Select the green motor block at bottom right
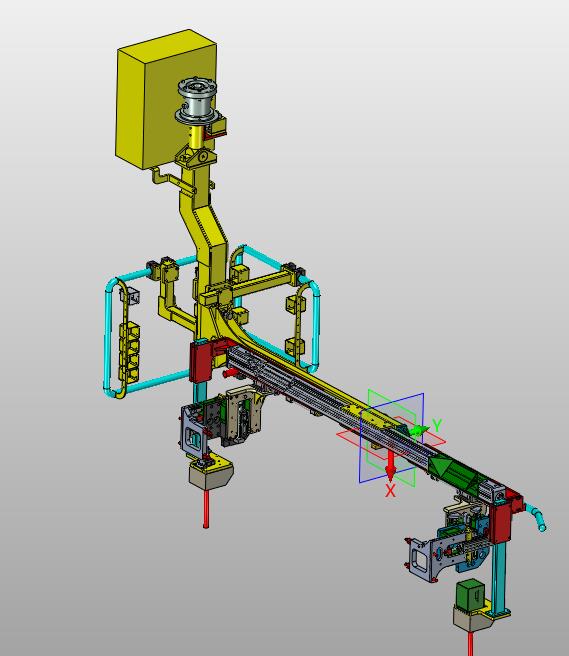 pyautogui.click(x=470, y=594)
